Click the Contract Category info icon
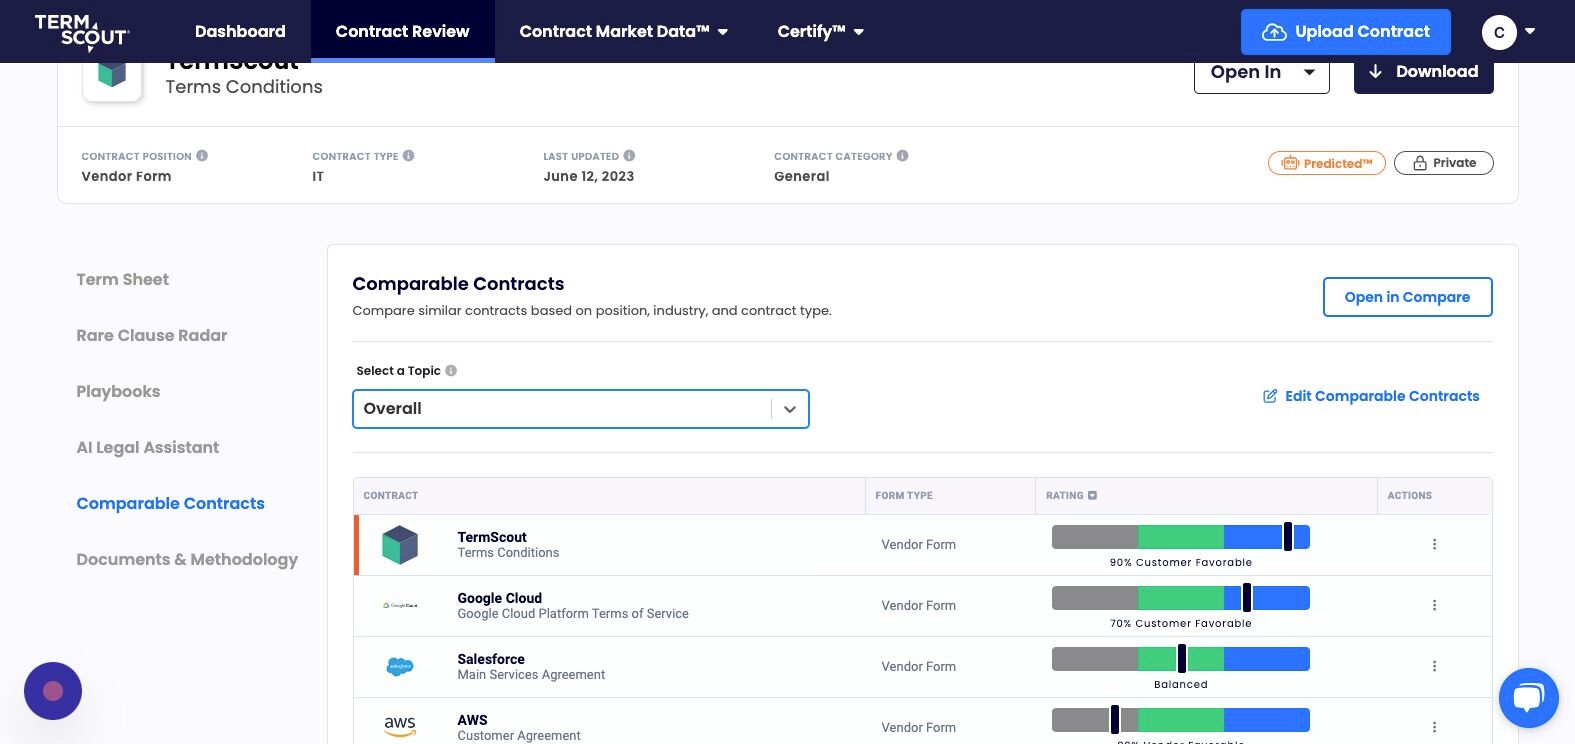Viewport: 1575px width, 744px height. coord(903,156)
